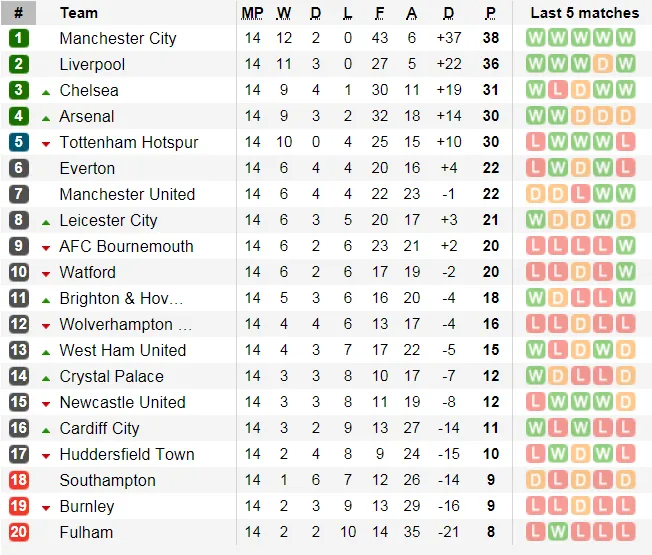Viewport: 652px width, 555px height.
Task: Open the Manchester United team link
Action: 127,194
